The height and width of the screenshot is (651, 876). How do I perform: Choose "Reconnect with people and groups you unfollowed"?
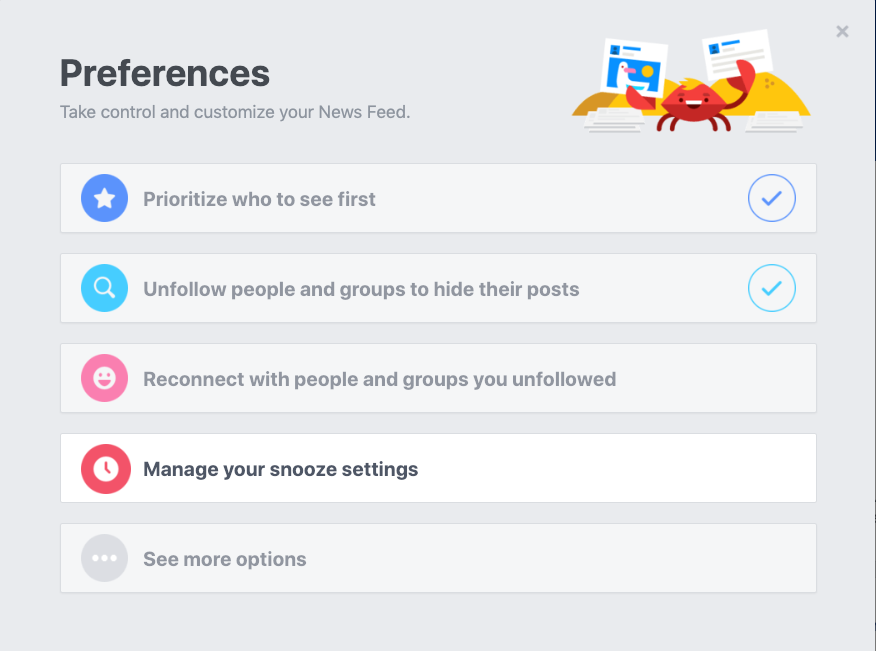(438, 378)
